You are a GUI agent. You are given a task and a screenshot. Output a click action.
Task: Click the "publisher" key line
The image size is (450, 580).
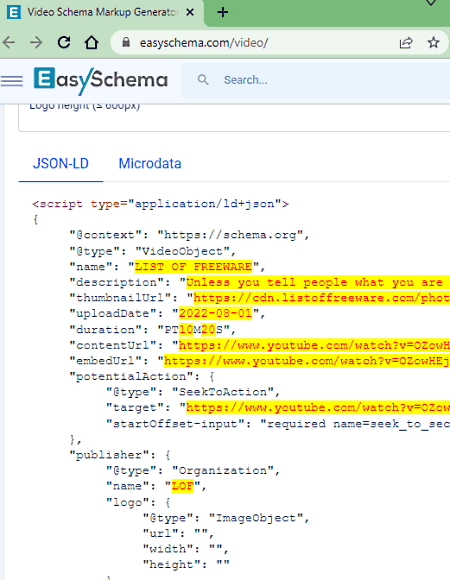point(120,455)
